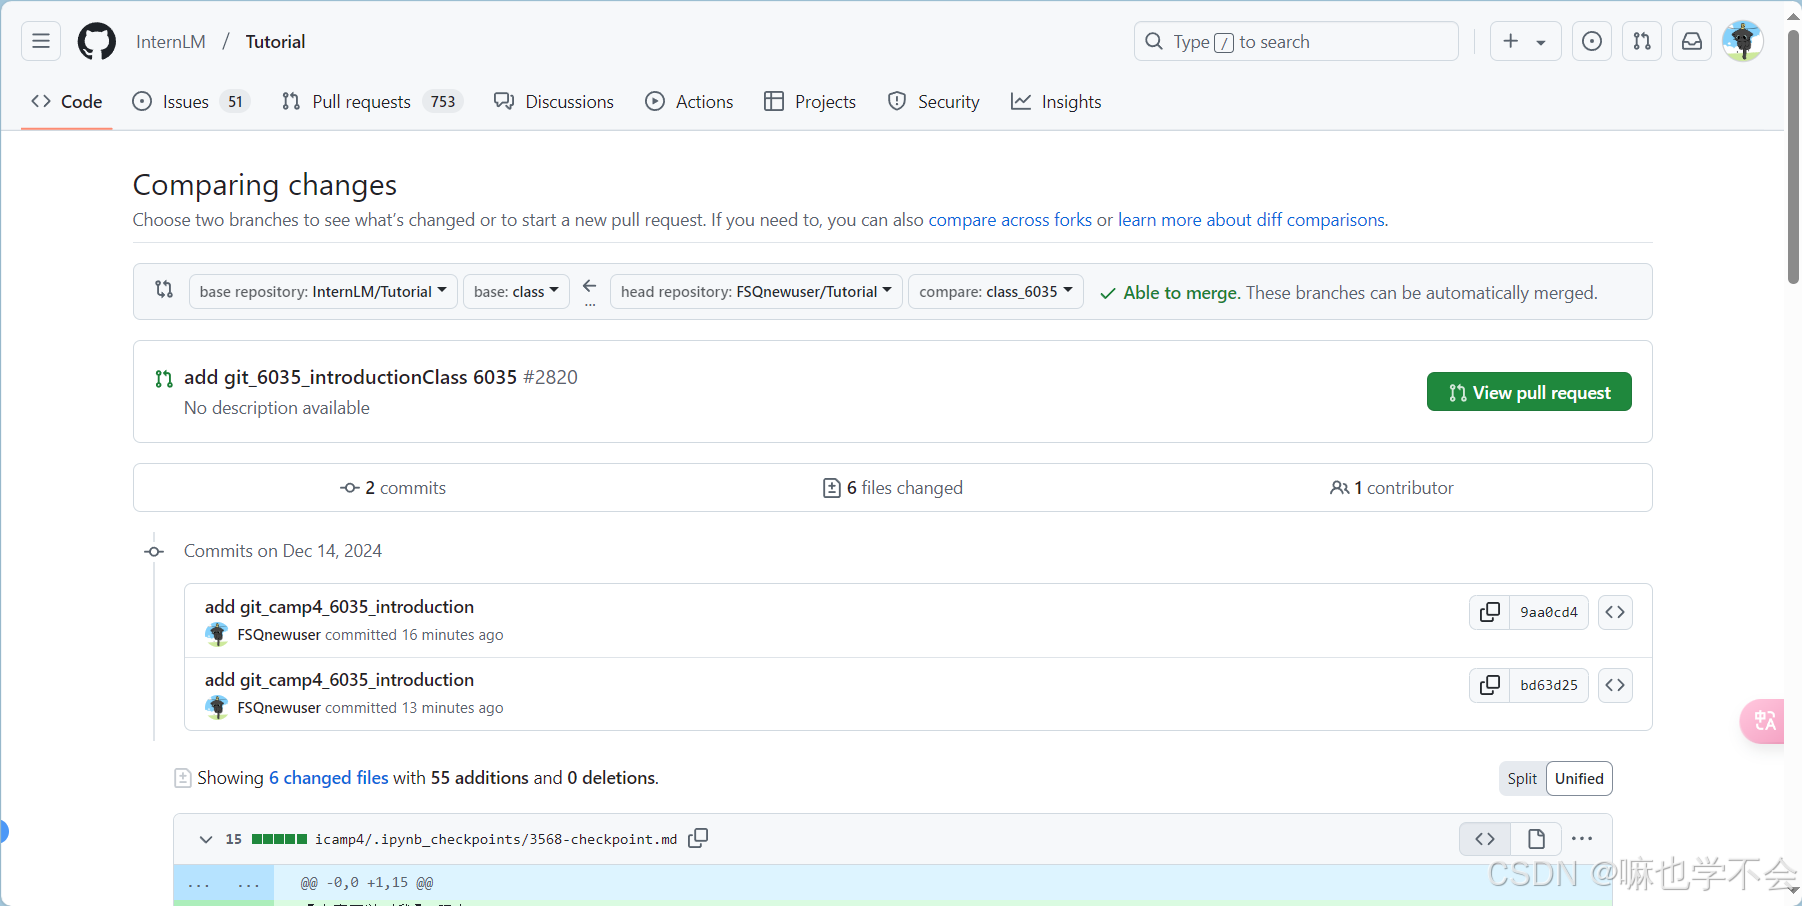The height and width of the screenshot is (906, 1802).
Task: Open commit hash bd63d25
Action: [1549, 685]
